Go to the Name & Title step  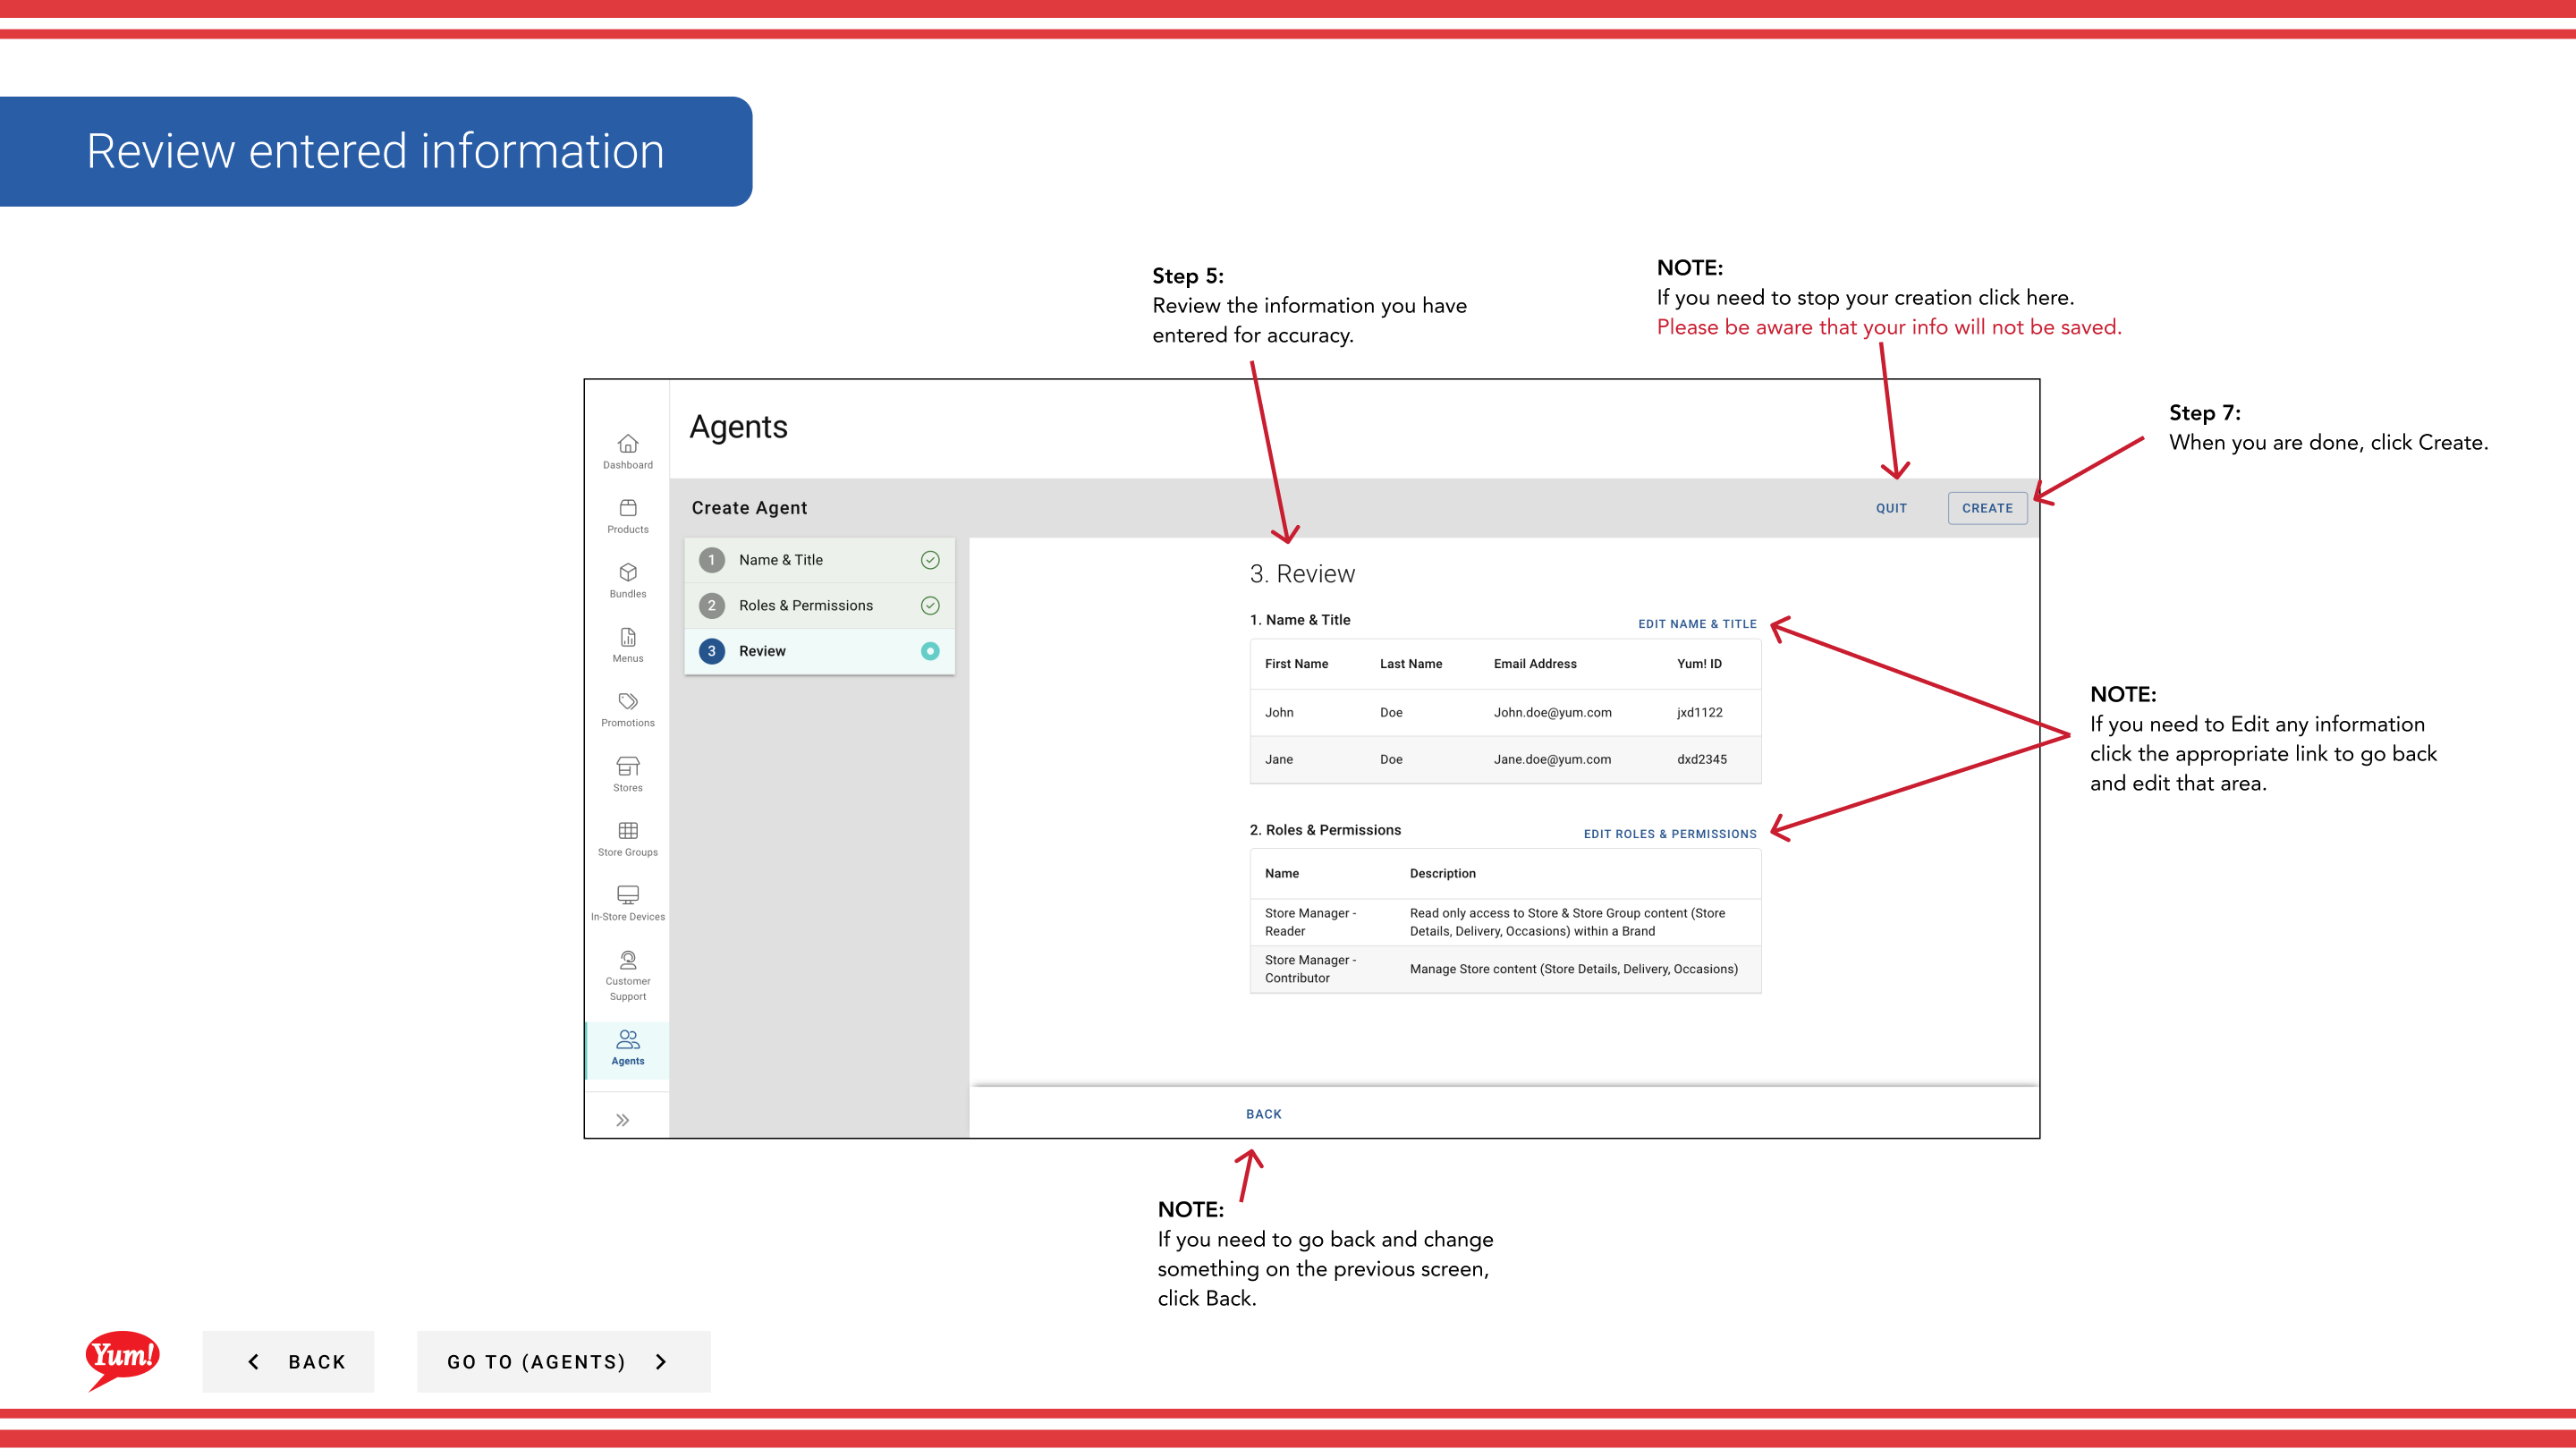(819, 560)
